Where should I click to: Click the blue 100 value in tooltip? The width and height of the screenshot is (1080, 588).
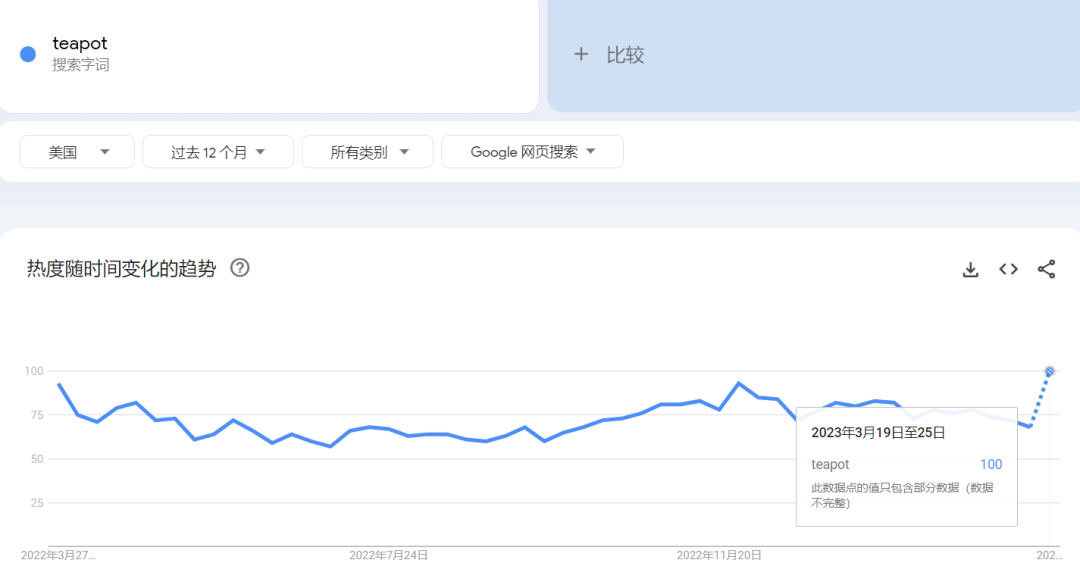point(990,464)
